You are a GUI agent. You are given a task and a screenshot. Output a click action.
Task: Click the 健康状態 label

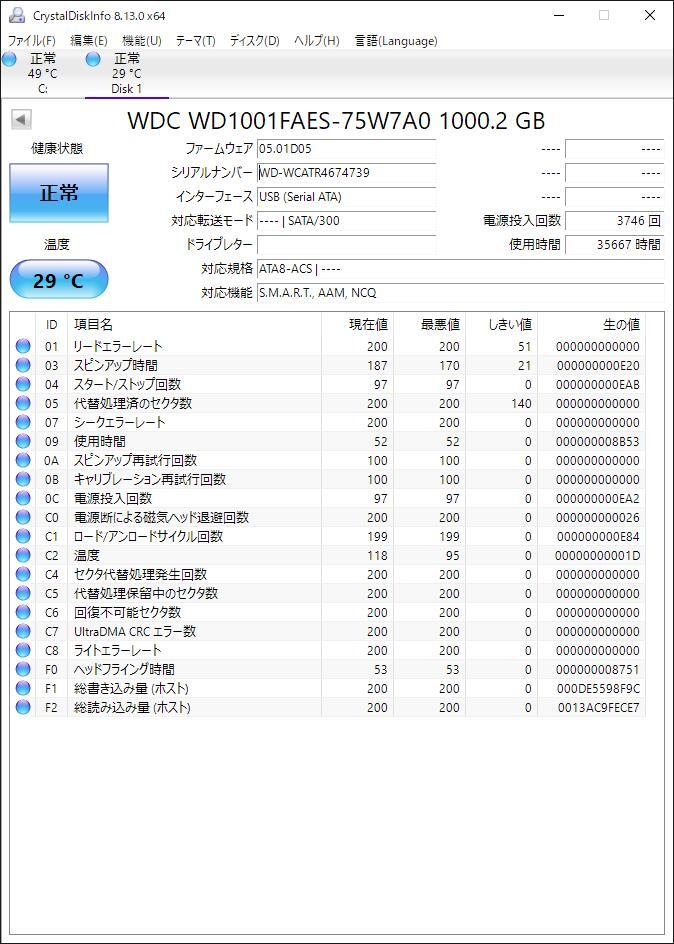(x=57, y=149)
